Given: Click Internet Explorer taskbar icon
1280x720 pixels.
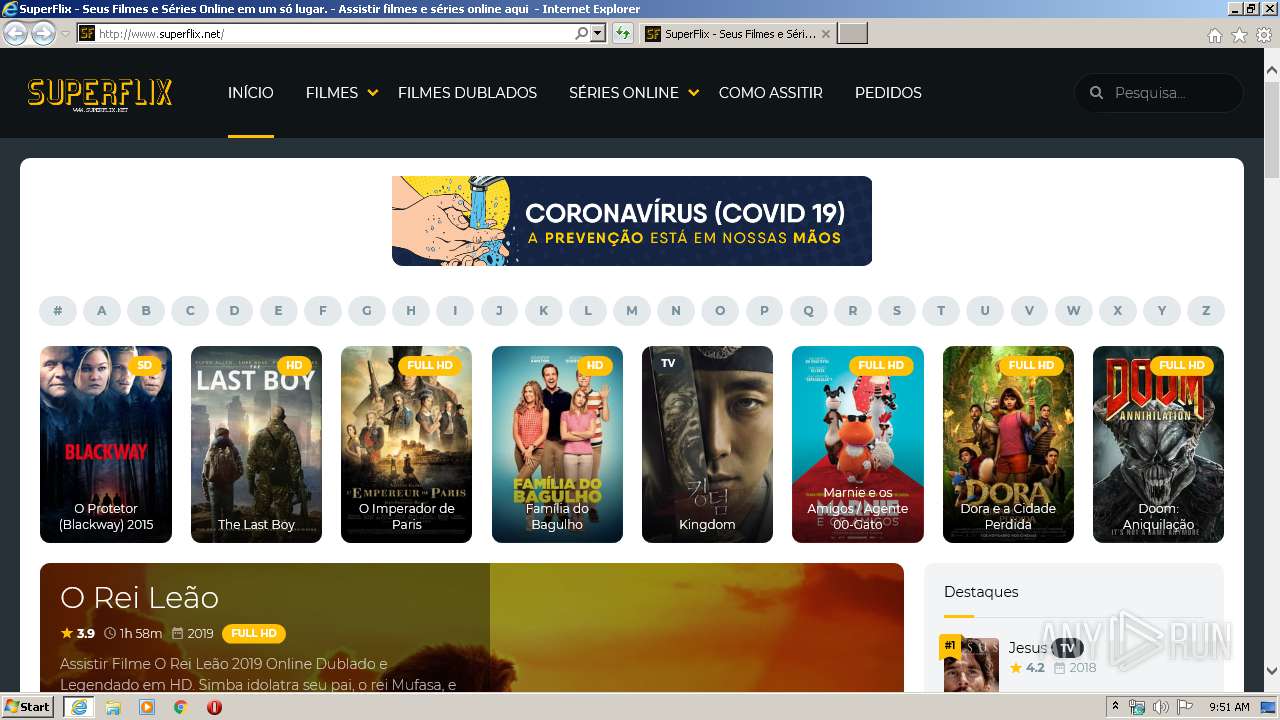Looking at the screenshot, I should click(x=79, y=707).
